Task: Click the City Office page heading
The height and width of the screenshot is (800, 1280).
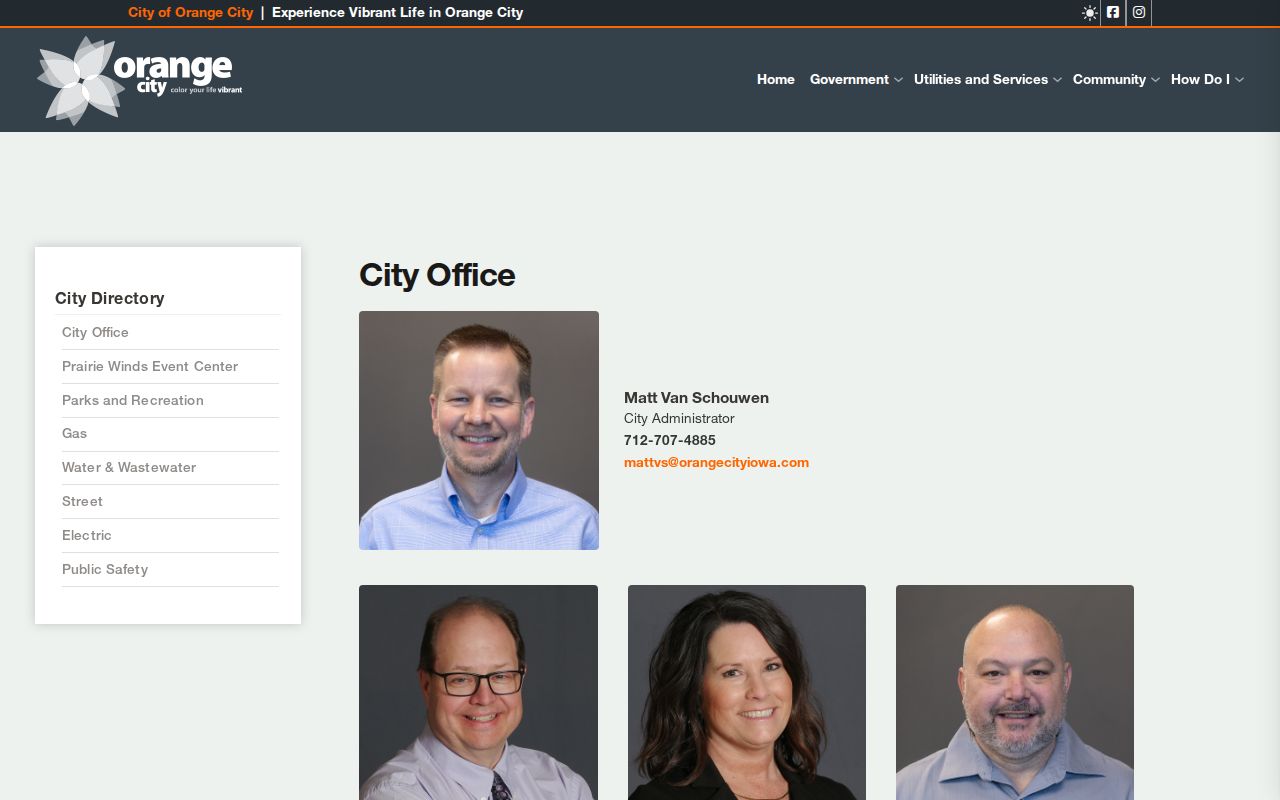Action: 437,275
